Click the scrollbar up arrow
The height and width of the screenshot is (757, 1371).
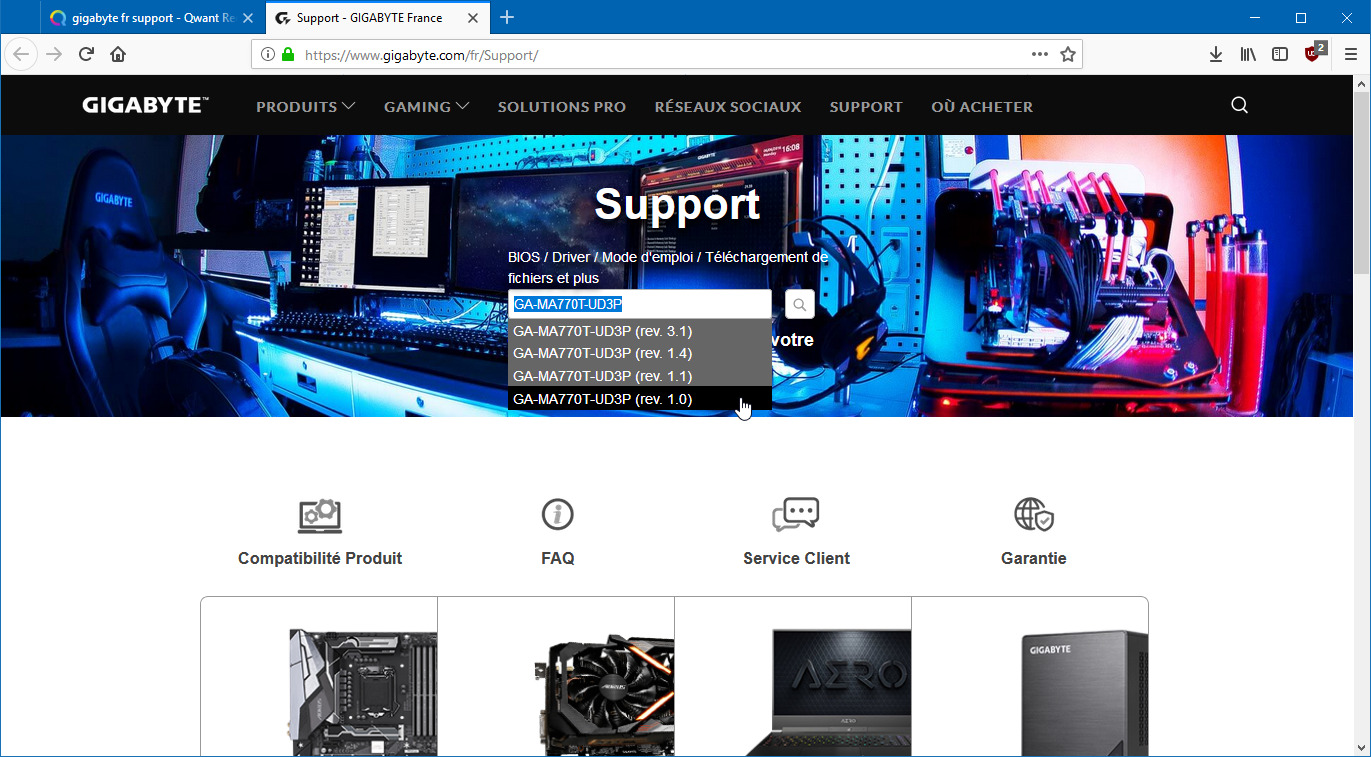(x=1361, y=83)
